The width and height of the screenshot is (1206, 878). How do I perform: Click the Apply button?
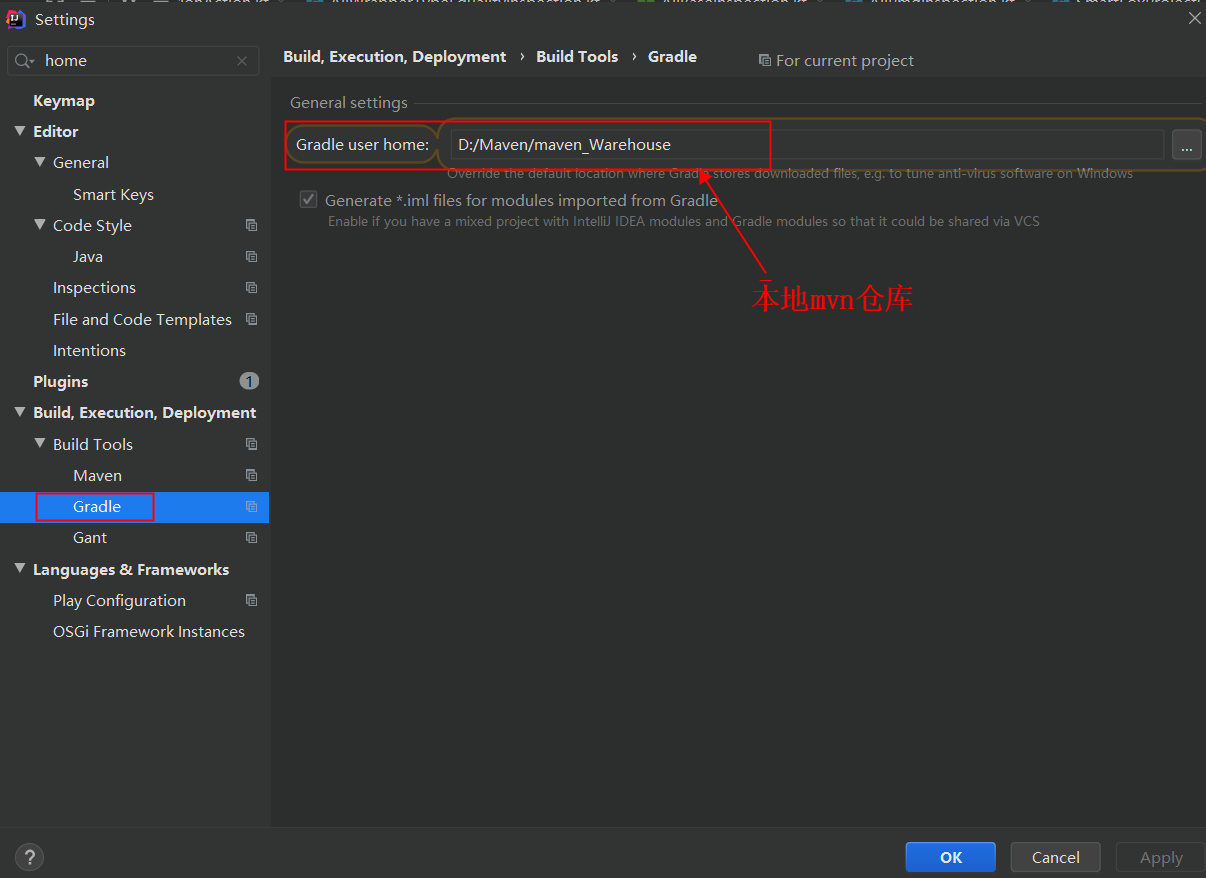1161,857
